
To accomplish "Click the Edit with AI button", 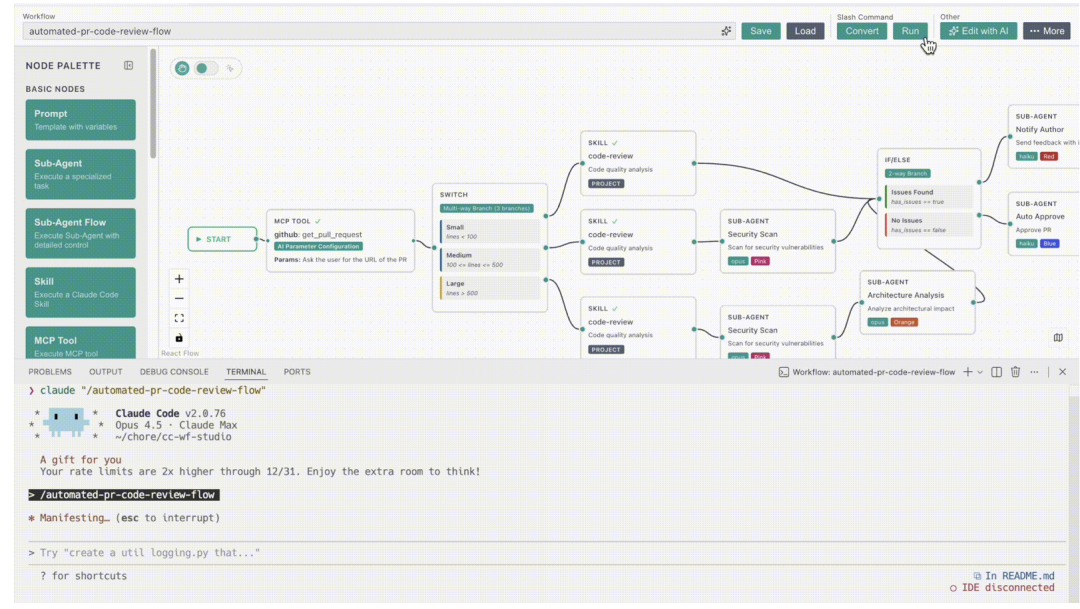I will pyautogui.click(x=978, y=31).
